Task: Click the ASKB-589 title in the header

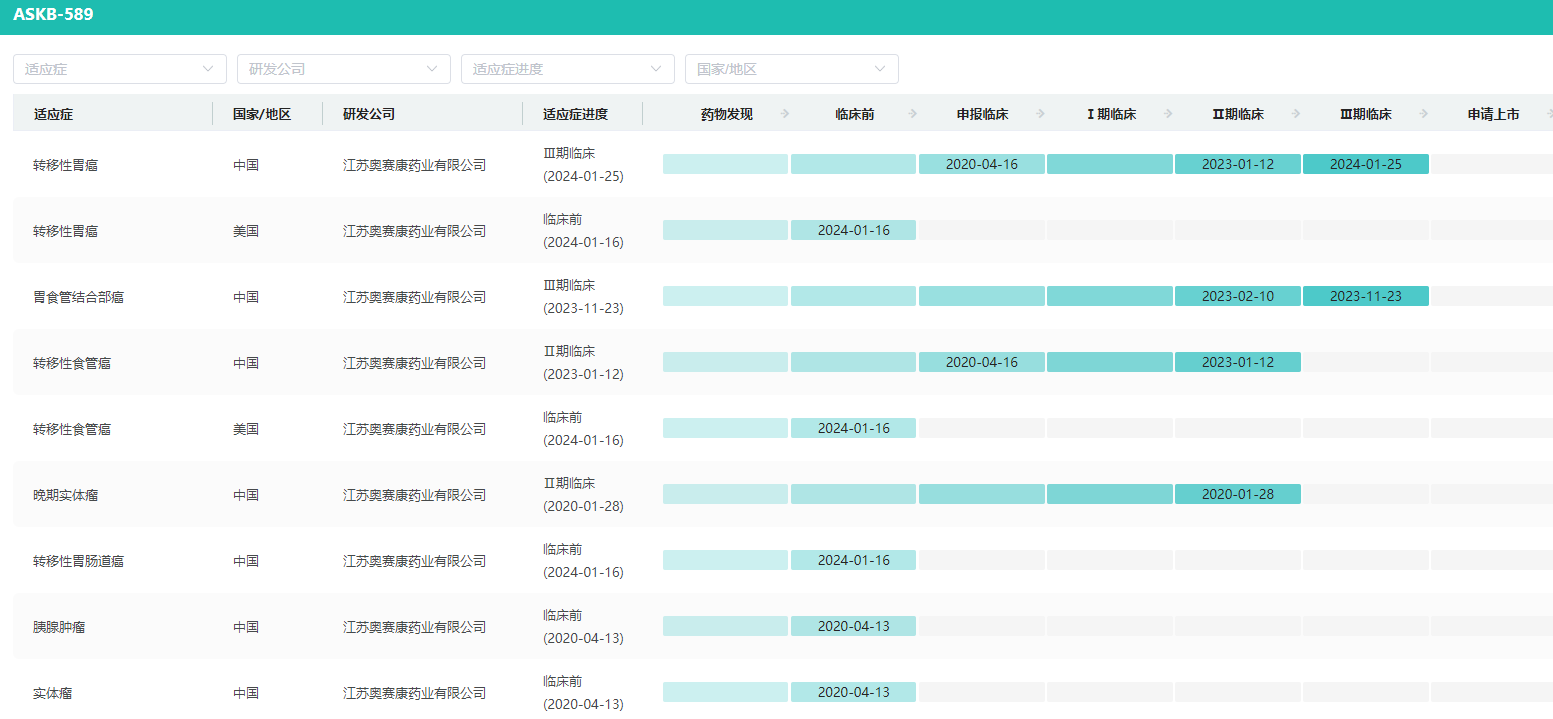Action: (53, 15)
